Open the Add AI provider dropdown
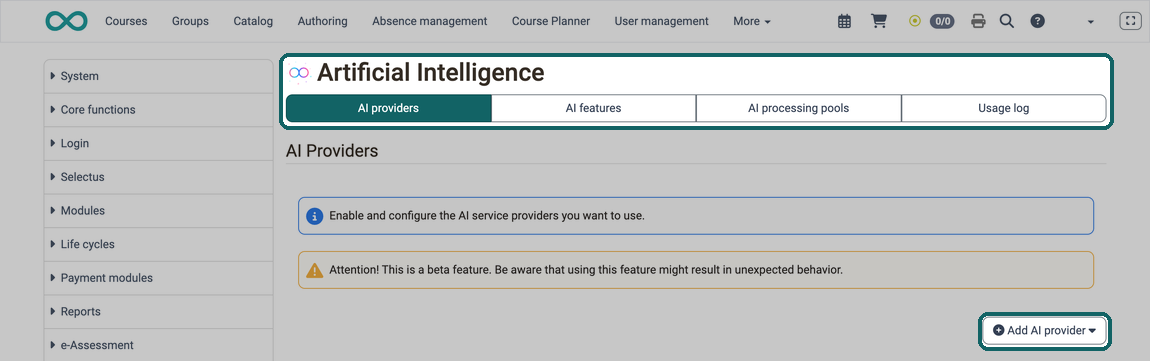This screenshot has height=361, width=1150. [1044, 331]
